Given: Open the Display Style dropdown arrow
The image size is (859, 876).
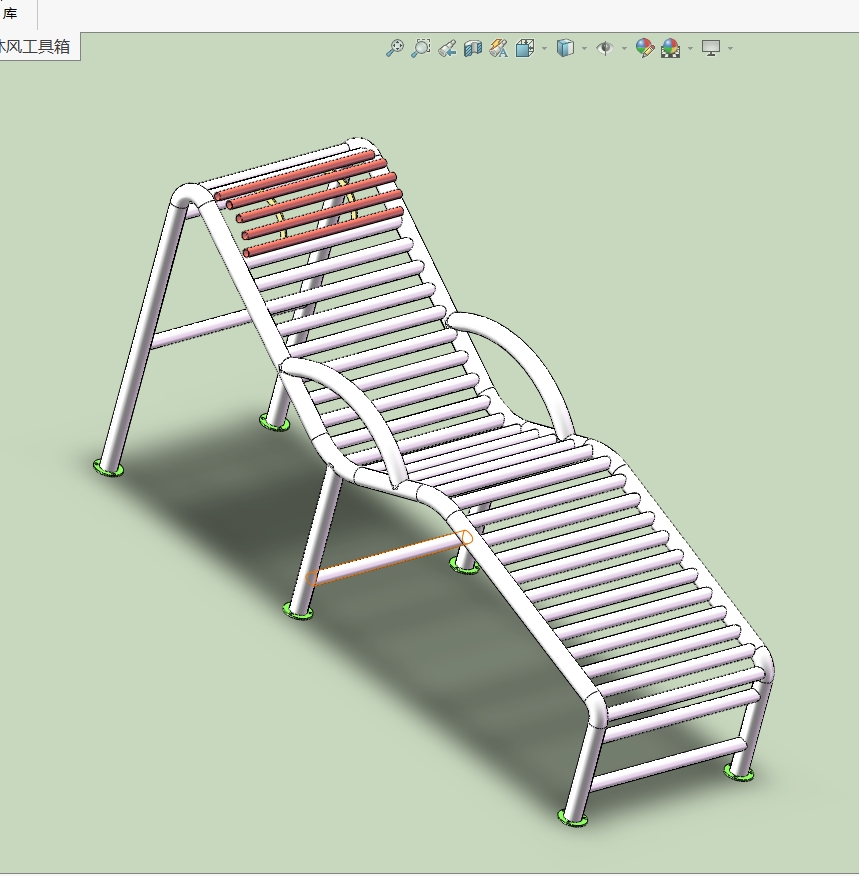Looking at the screenshot, I should tap(584, 49).
